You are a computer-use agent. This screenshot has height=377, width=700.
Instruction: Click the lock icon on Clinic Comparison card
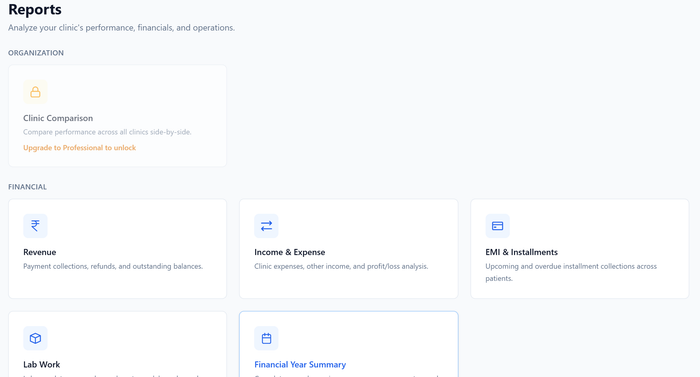35,92
